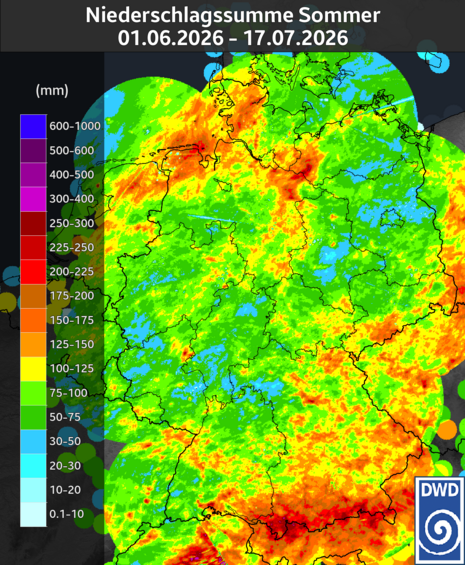Pick the 20-30 mm cyan swatch

[33, 466]
